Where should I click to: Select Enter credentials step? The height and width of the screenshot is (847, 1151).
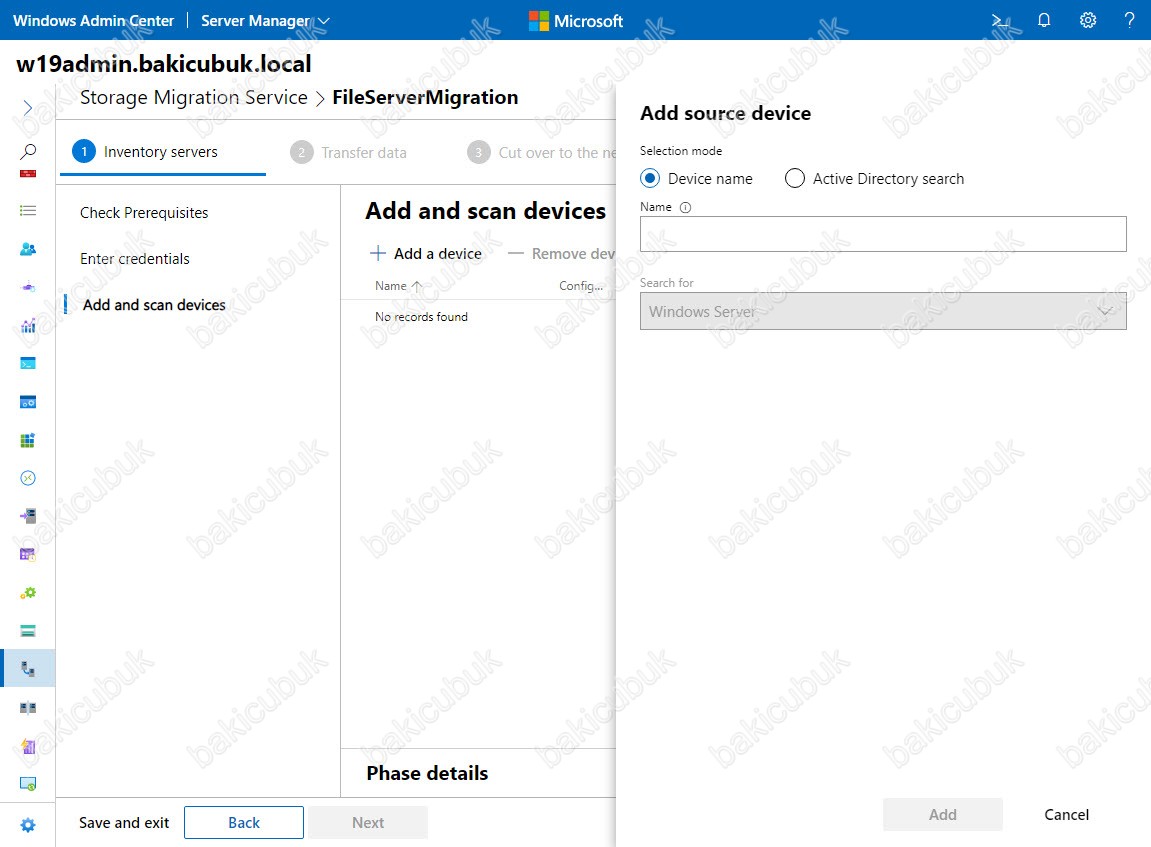click(134, 258)
